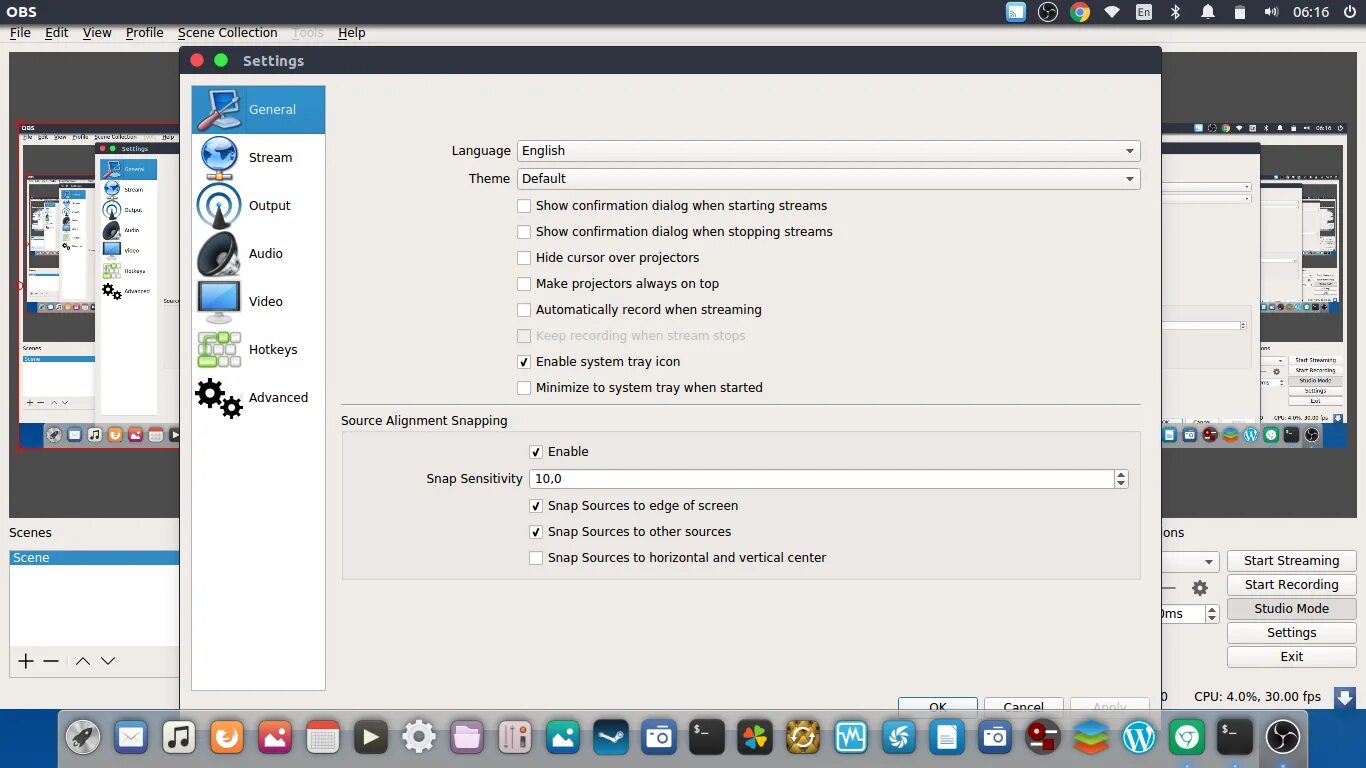Launch Steam from the dock
This screenshot has height=768, width=1366.
pyautogui.click(x=611, y=738)
